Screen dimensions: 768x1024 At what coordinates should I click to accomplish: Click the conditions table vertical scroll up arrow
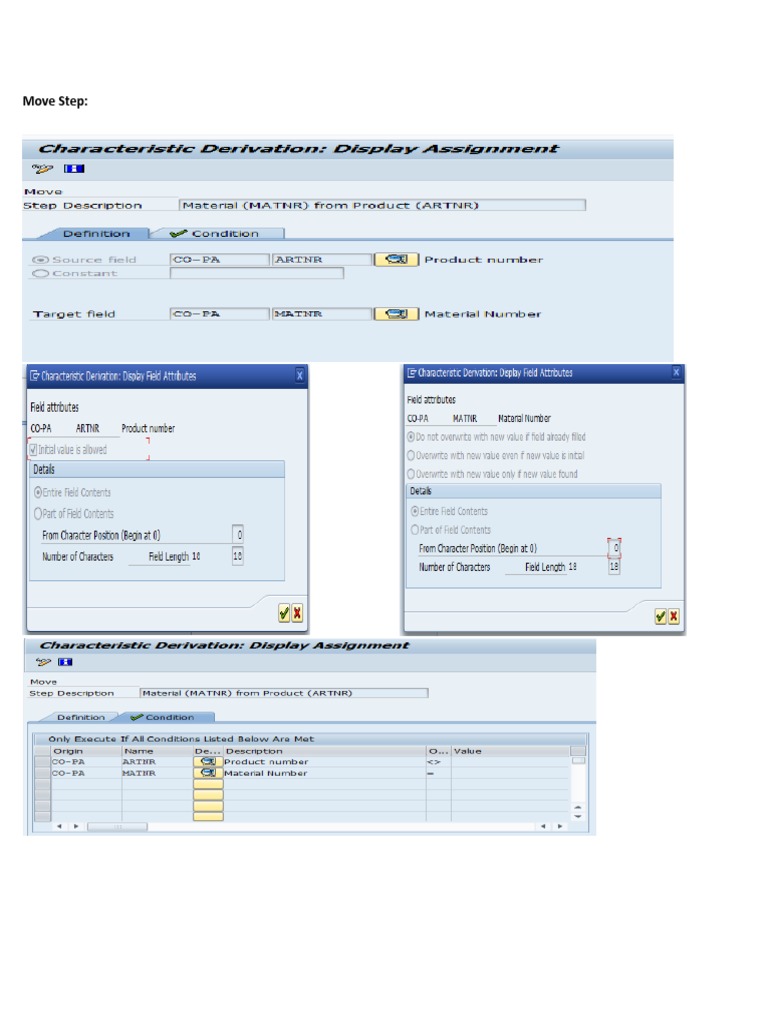[x=578, y=808]
